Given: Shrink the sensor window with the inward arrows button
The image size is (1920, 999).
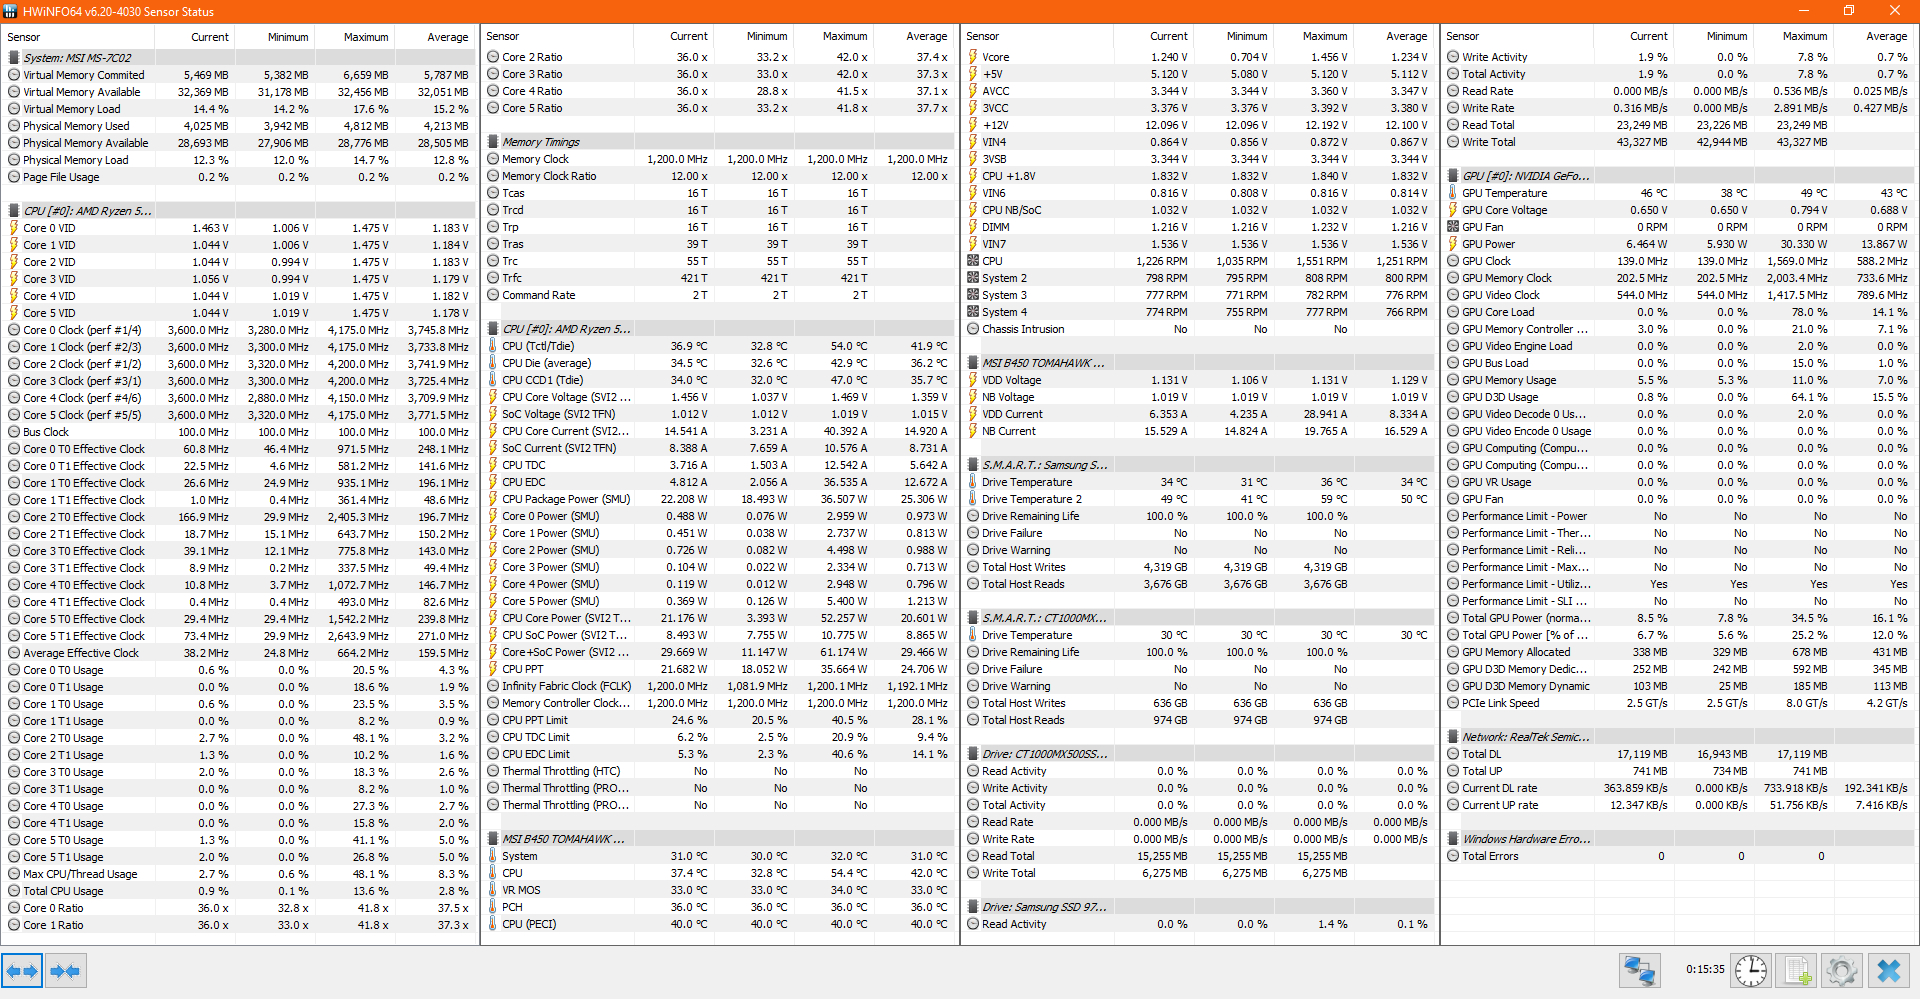Looking at the screenshot, I should coord(65,970).
